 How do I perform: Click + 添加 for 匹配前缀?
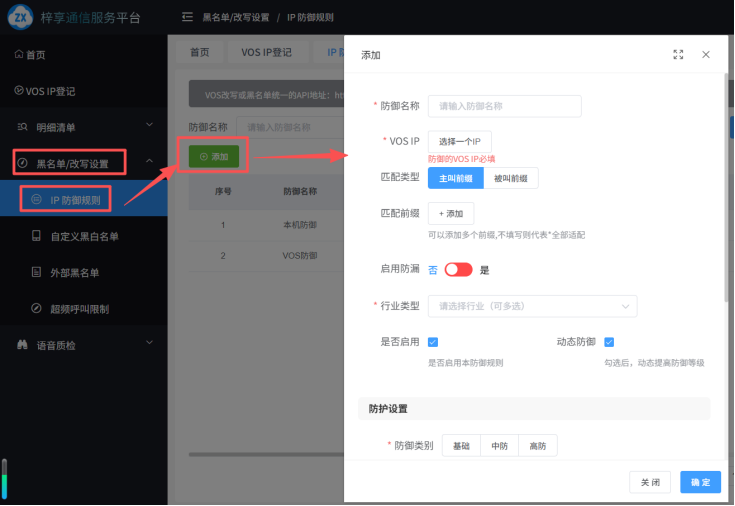451,213
